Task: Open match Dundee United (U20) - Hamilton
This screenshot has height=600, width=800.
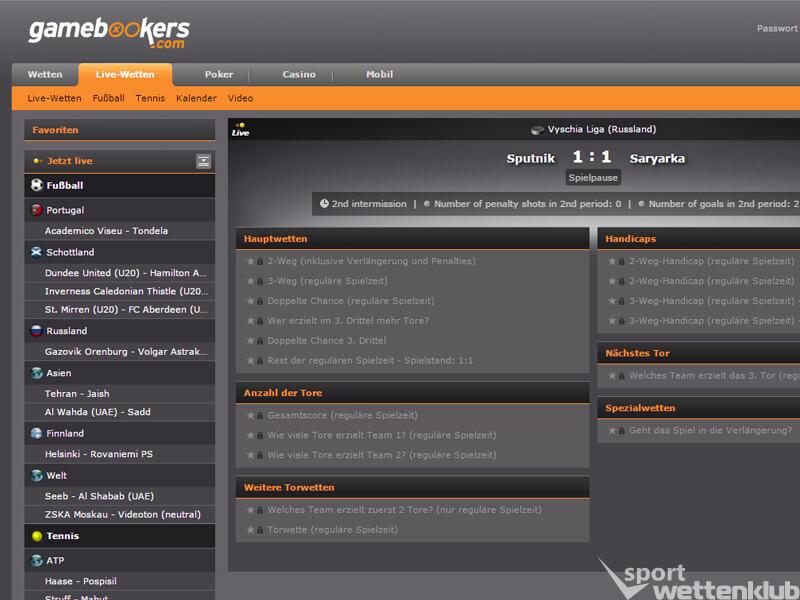Action: coord(119,273)
